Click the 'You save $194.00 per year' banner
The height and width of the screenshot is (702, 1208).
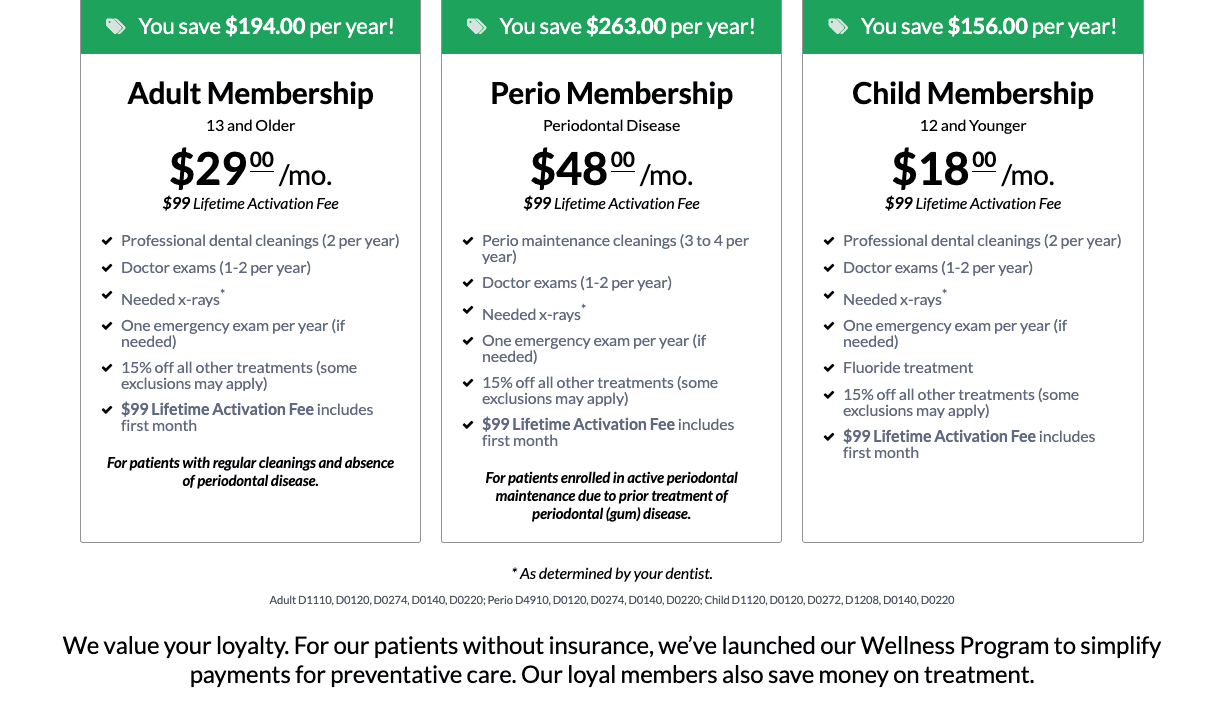(x=250, y=27)
